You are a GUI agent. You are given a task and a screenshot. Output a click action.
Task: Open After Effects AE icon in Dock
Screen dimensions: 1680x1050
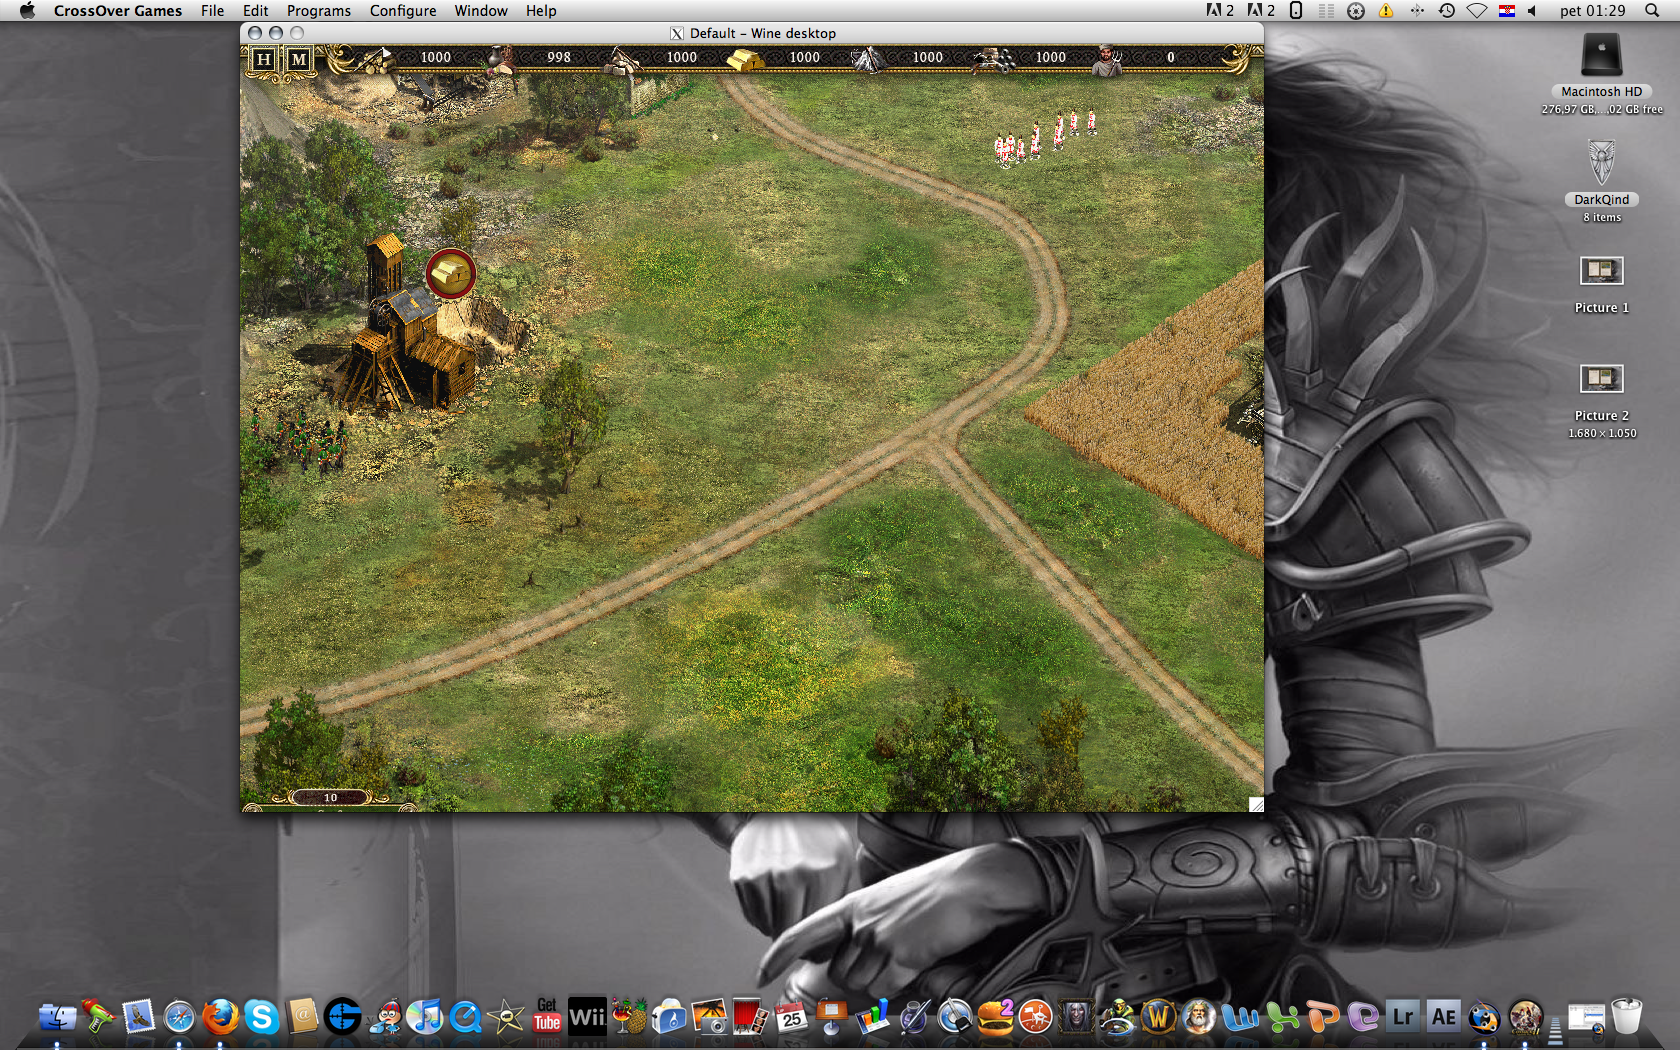click(x=1444, y=1017)
